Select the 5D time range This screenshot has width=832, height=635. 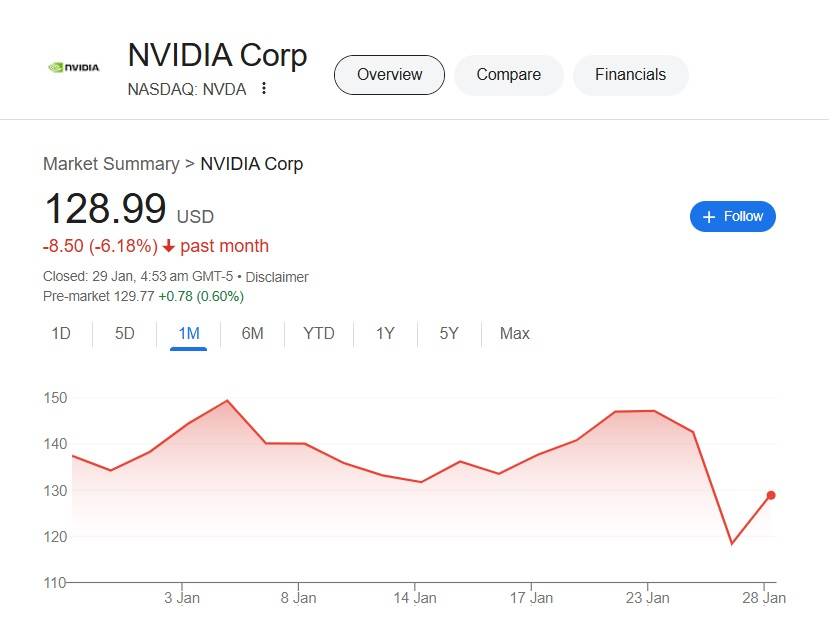(x=124, y=334)
